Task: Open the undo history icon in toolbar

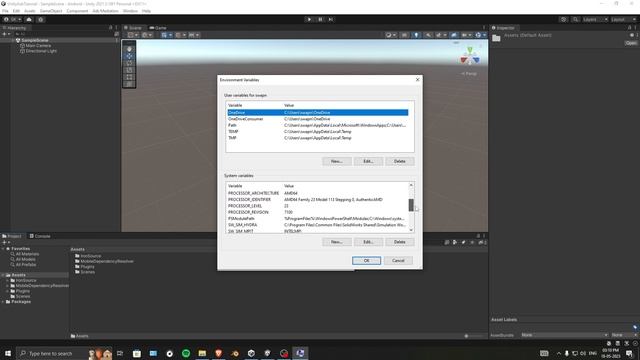Action: pyautogui.click(x=564, y=19)
